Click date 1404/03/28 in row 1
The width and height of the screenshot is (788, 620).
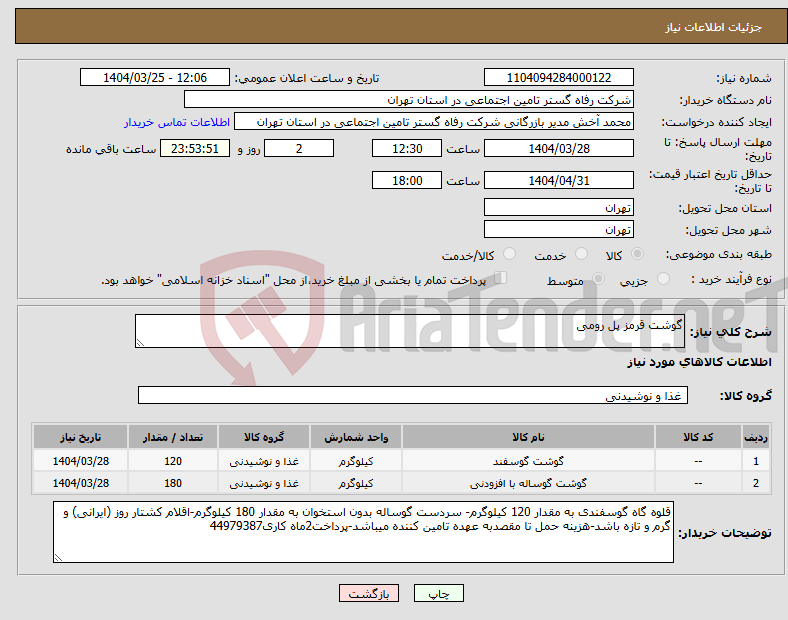point(80,461)
